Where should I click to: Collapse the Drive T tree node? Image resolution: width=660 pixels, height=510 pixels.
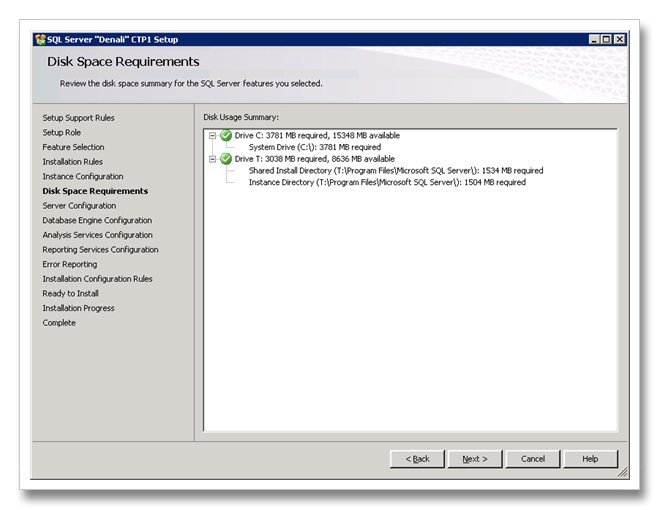(x=213, y=159)
